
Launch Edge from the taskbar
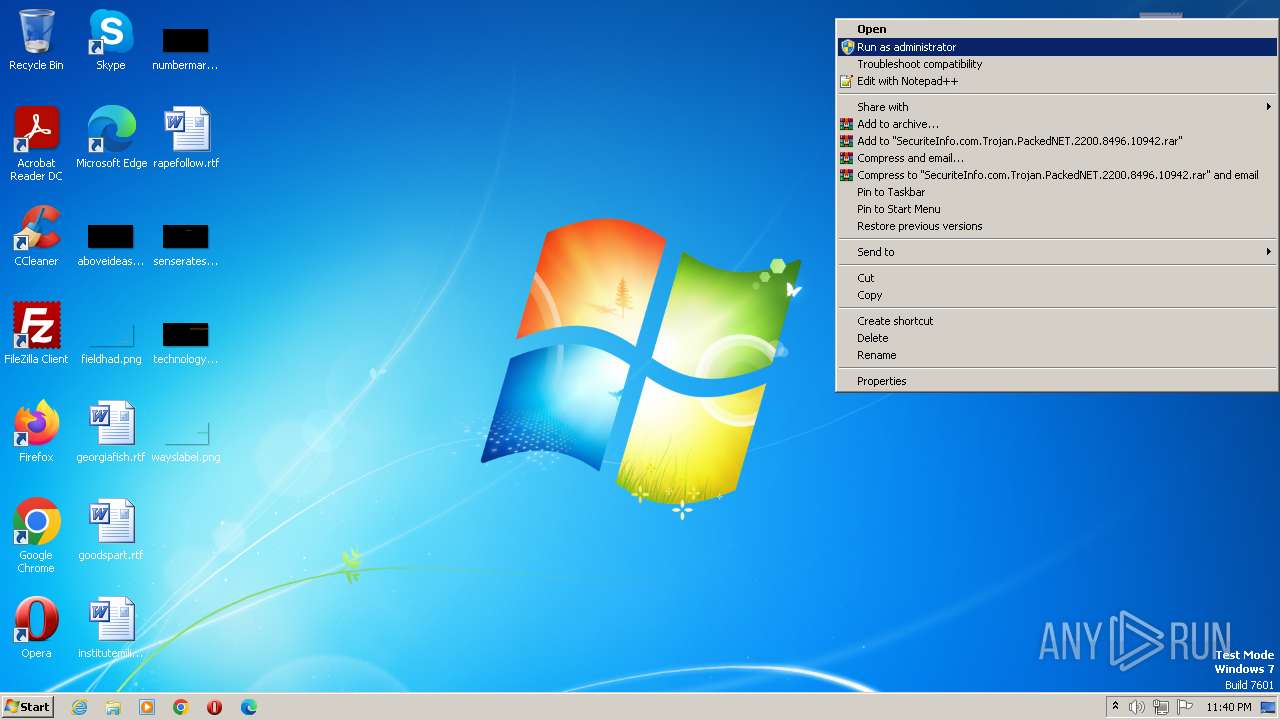coord(249,707)
